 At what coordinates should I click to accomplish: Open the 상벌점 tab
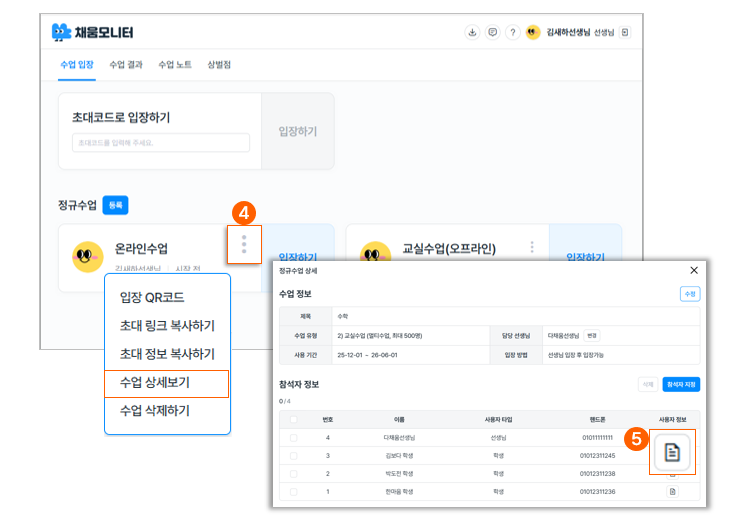(x=218, y=65)
